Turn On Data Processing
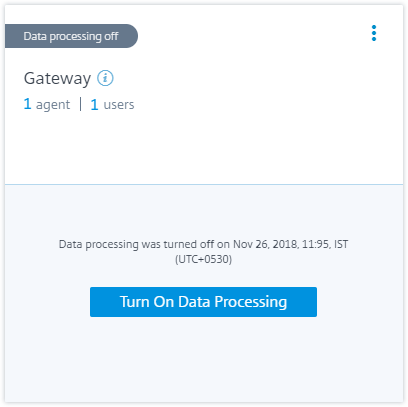This screenshot has height=407, width=408. [203, 302]
